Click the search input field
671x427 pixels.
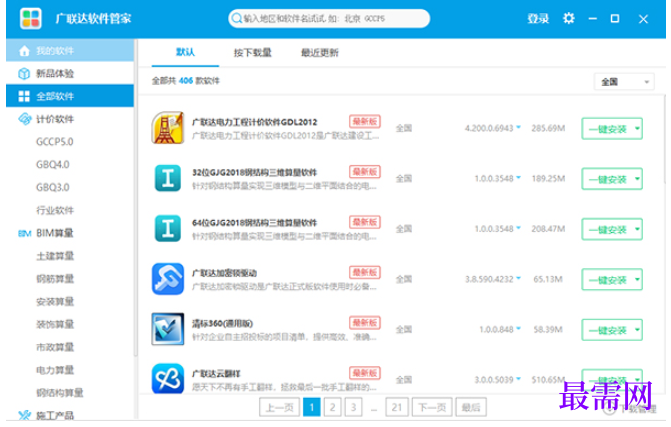329,18
